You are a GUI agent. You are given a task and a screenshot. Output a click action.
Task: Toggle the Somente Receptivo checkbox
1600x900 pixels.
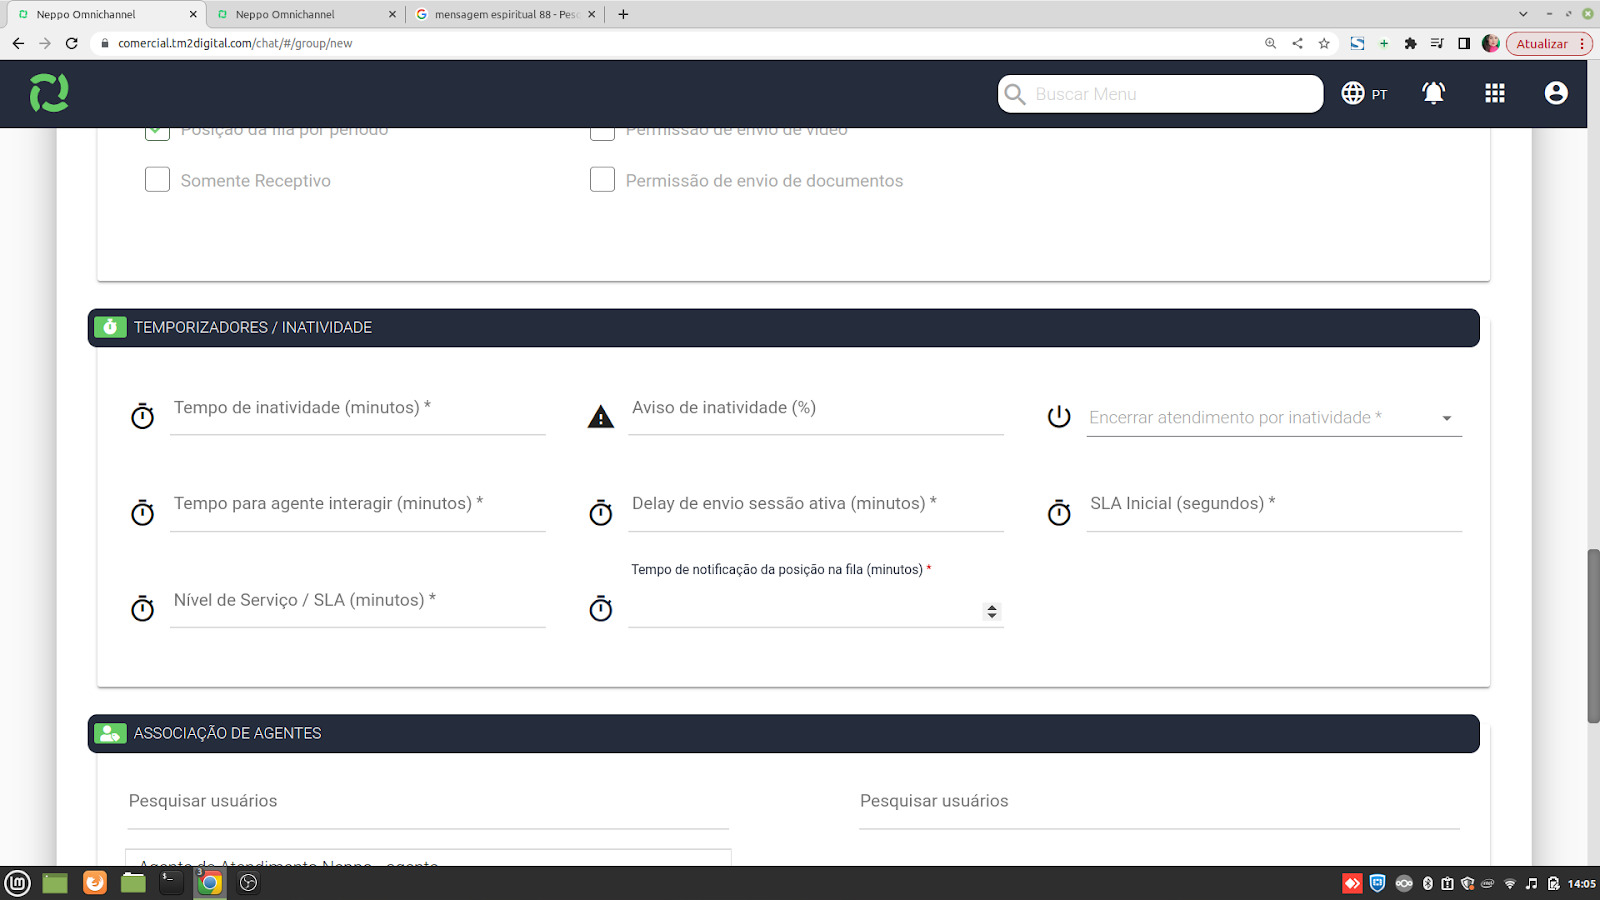click(157, 180)
